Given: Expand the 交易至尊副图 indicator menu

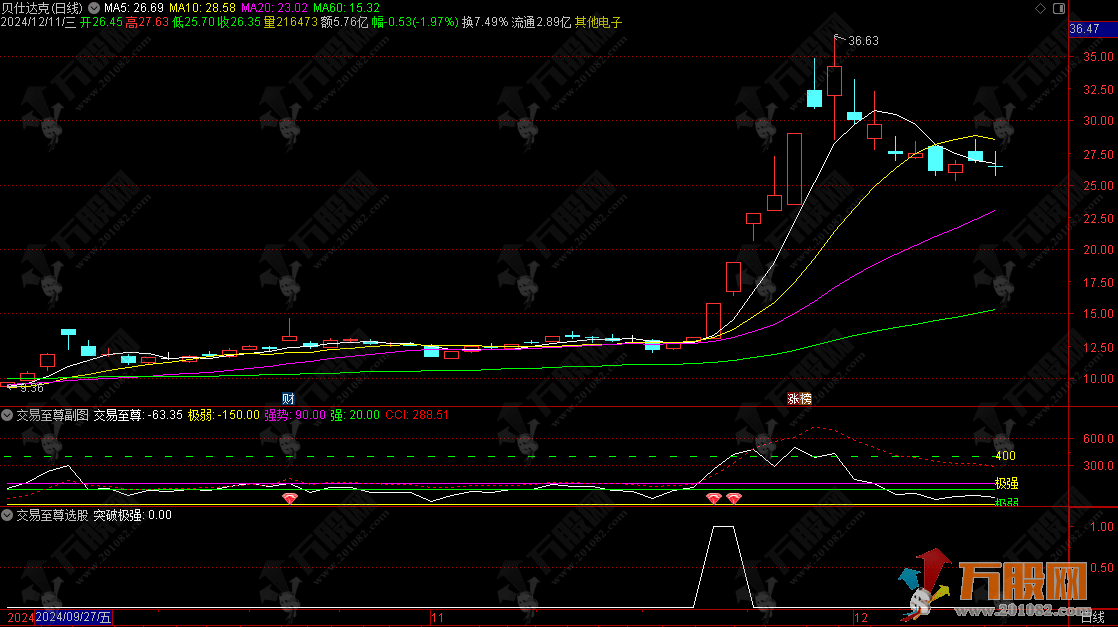Looking at the screenshot, I should (x=7, y=415).
